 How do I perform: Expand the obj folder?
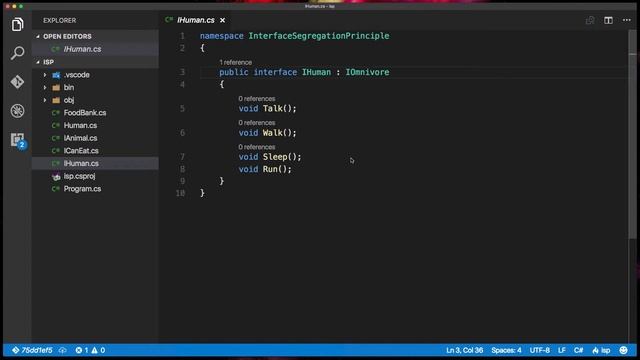pyautogui.click(x=45, y=100)
